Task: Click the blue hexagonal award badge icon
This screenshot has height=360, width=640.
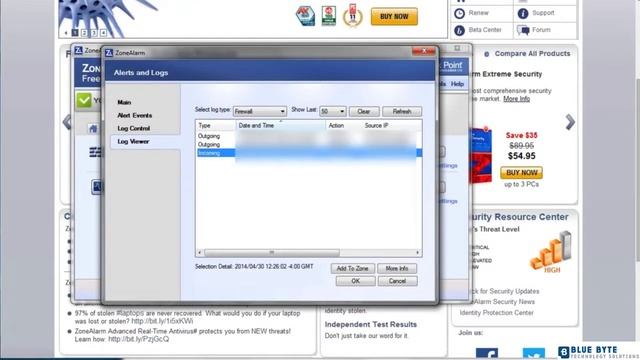Action: tap(305, 16)
